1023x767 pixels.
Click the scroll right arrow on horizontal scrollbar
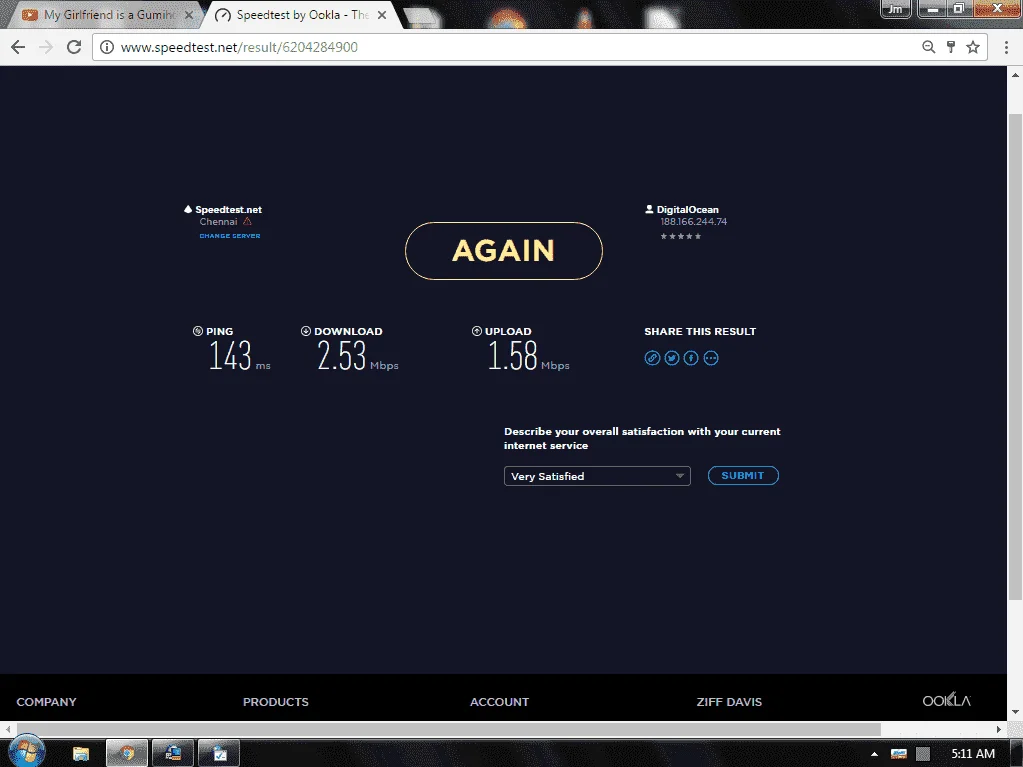999,729
